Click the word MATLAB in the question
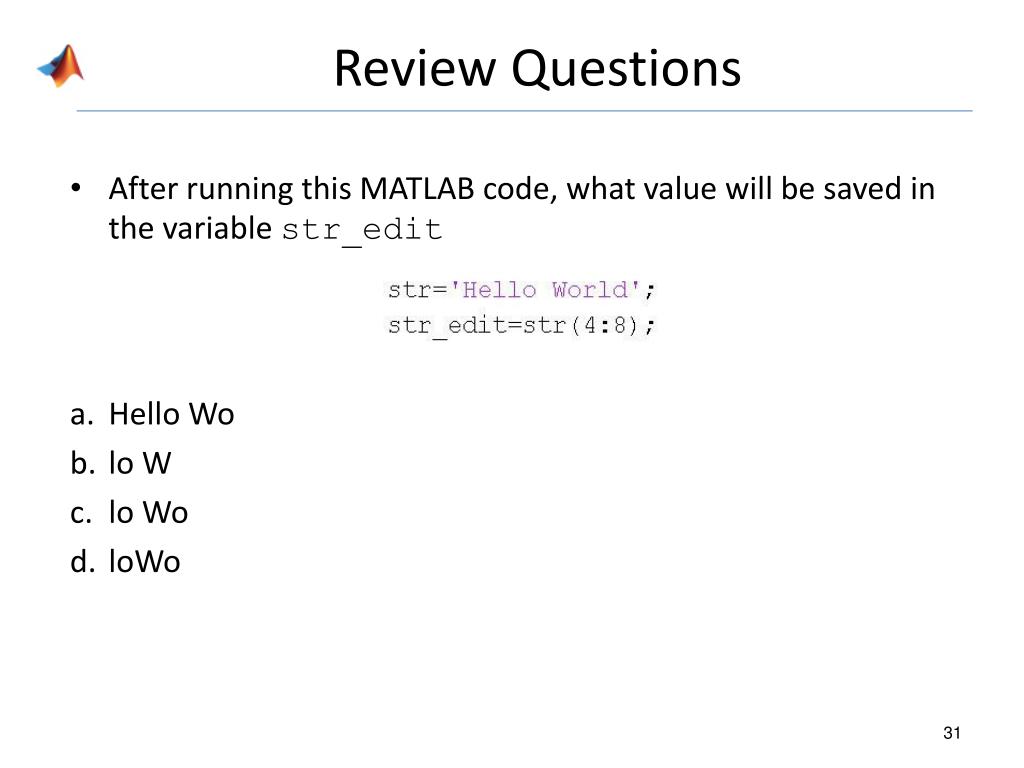The height and width of the screenshot is (768, 1024). [417, 189]
